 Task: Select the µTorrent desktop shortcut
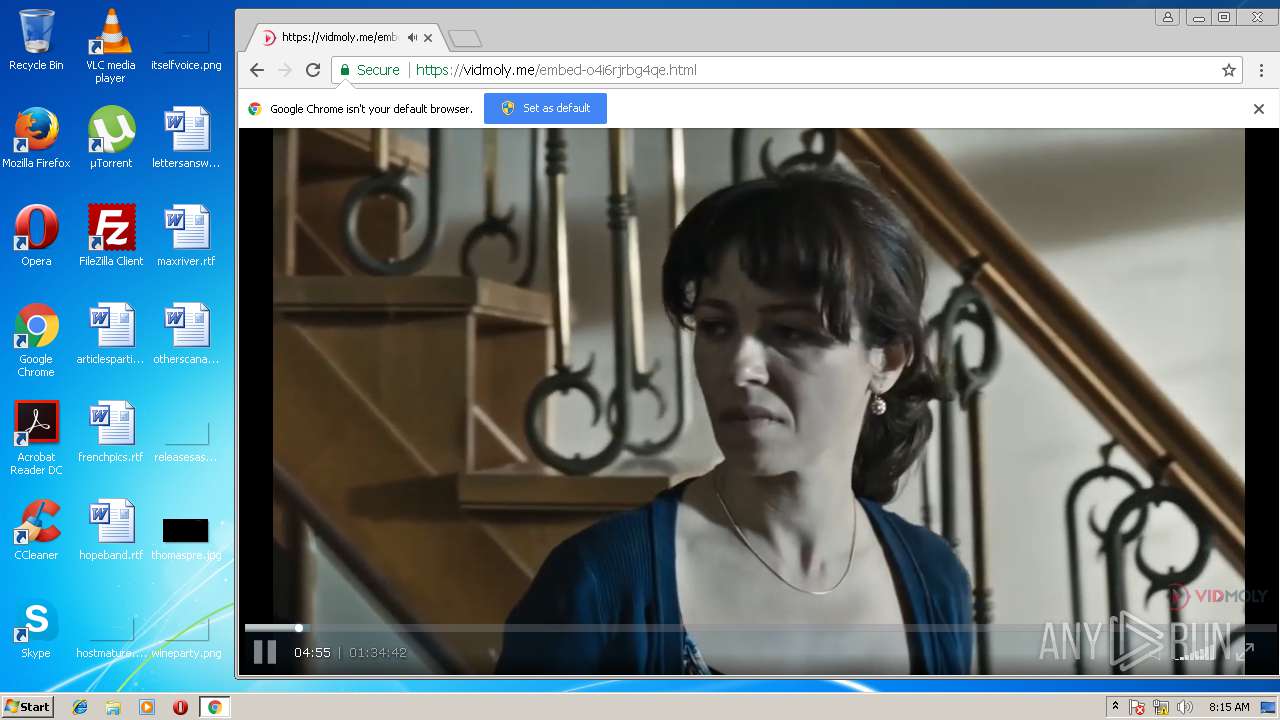pos(110,138)
